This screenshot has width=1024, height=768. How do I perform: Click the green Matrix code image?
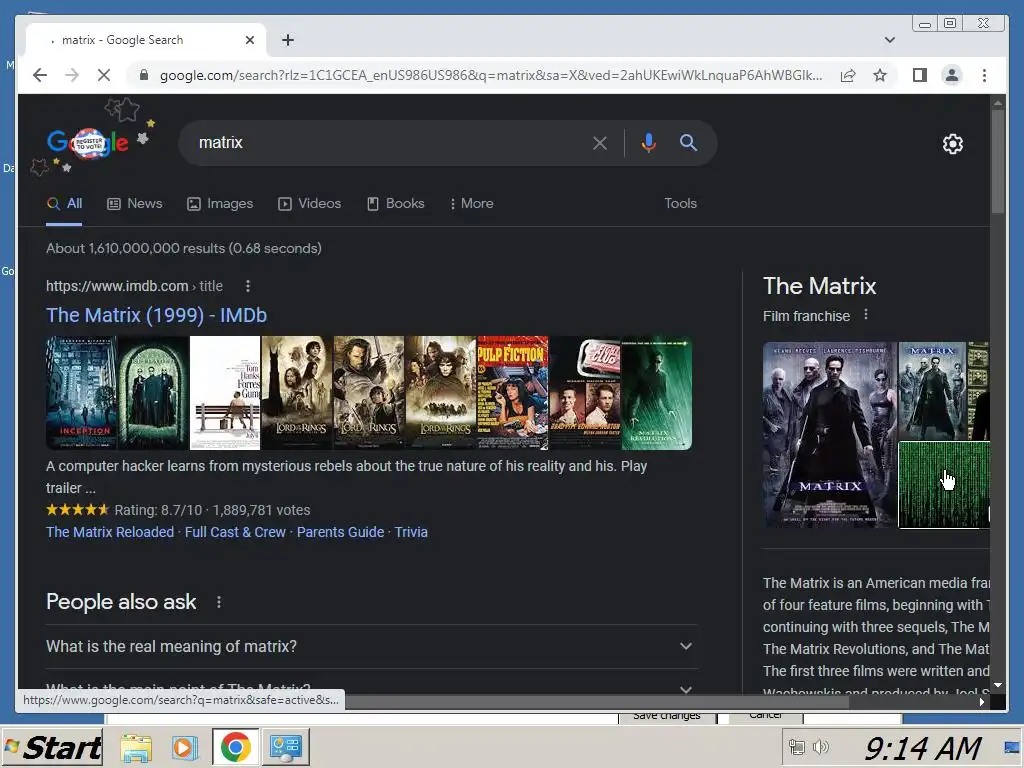tap(944, 485)
